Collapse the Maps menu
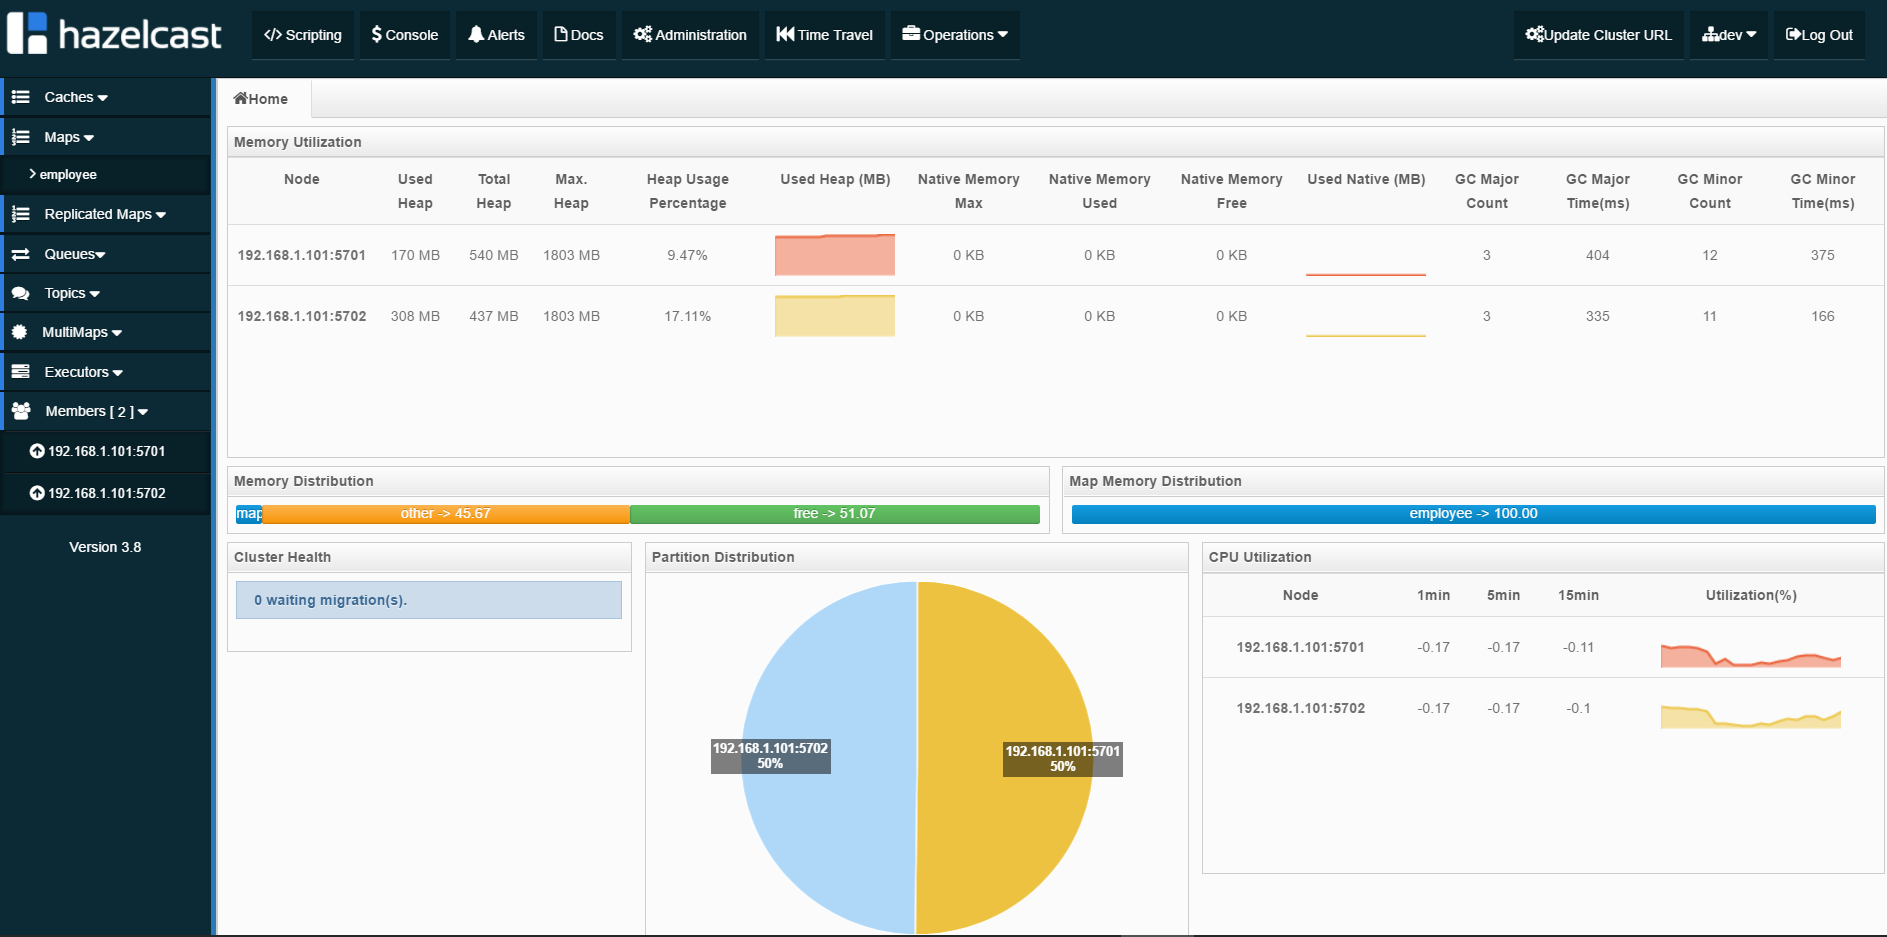 point(106,137)
